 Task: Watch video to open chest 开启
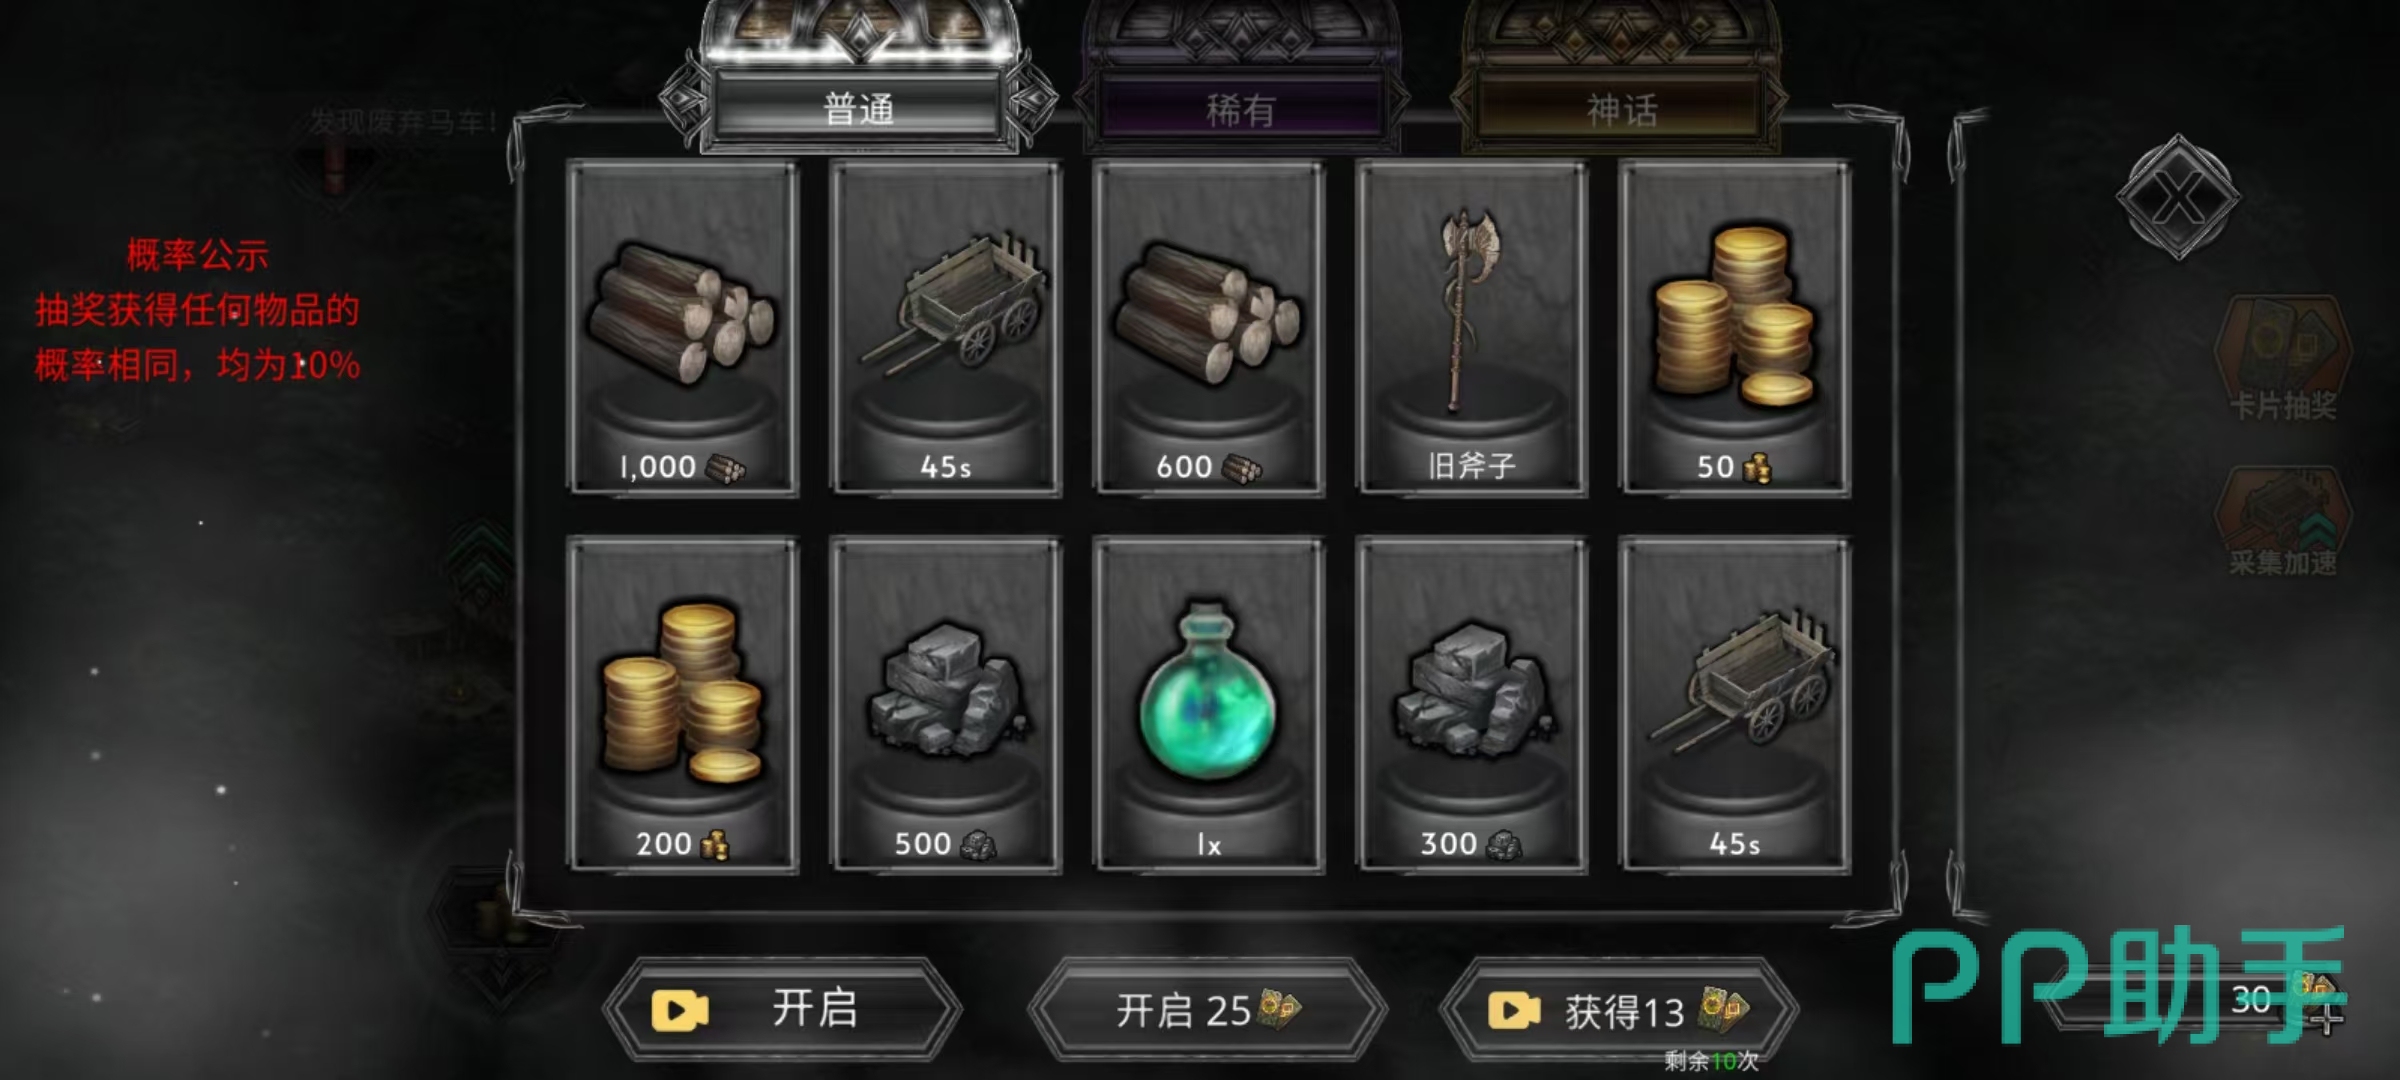tap(782, 1009)
